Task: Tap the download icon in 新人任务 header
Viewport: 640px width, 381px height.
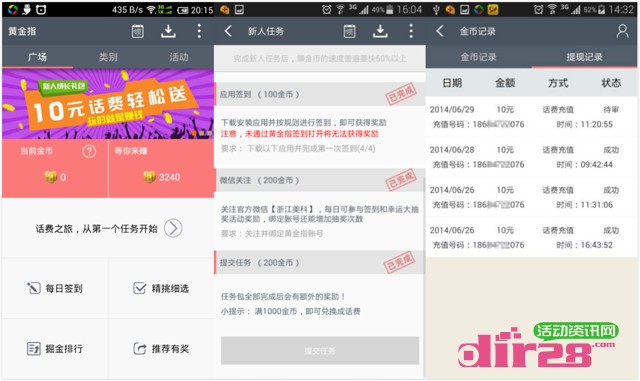Action: point(380,31)
